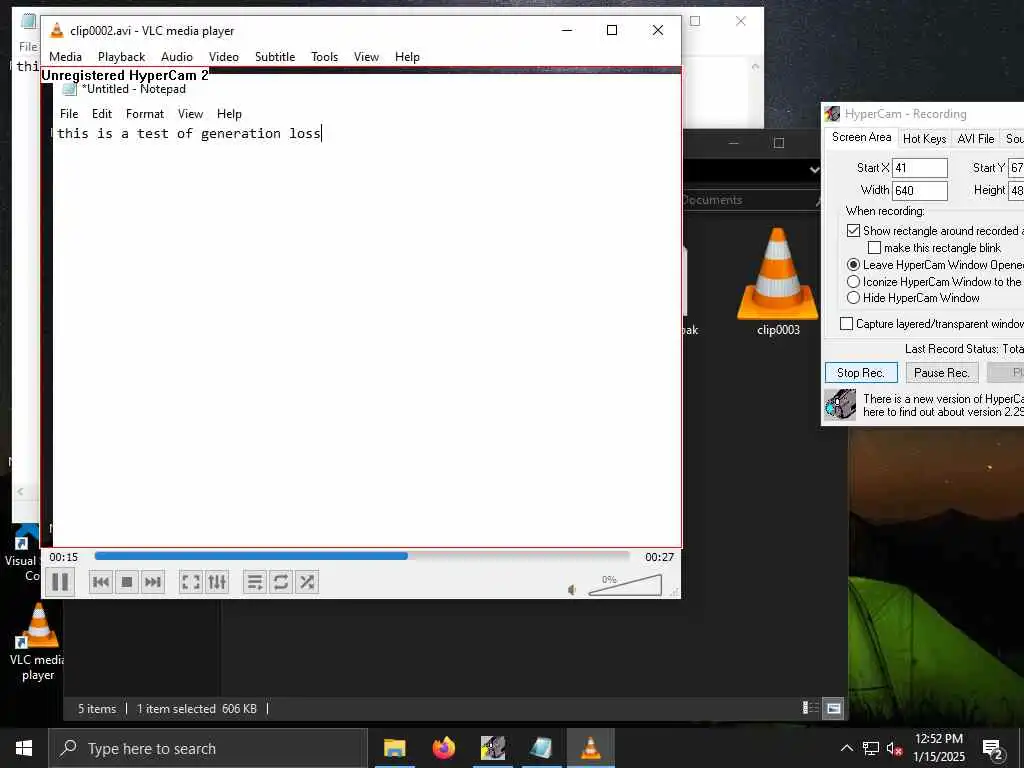
Task: Click the Visual Studio Code desktop shortcut
Action: [23, 554]
